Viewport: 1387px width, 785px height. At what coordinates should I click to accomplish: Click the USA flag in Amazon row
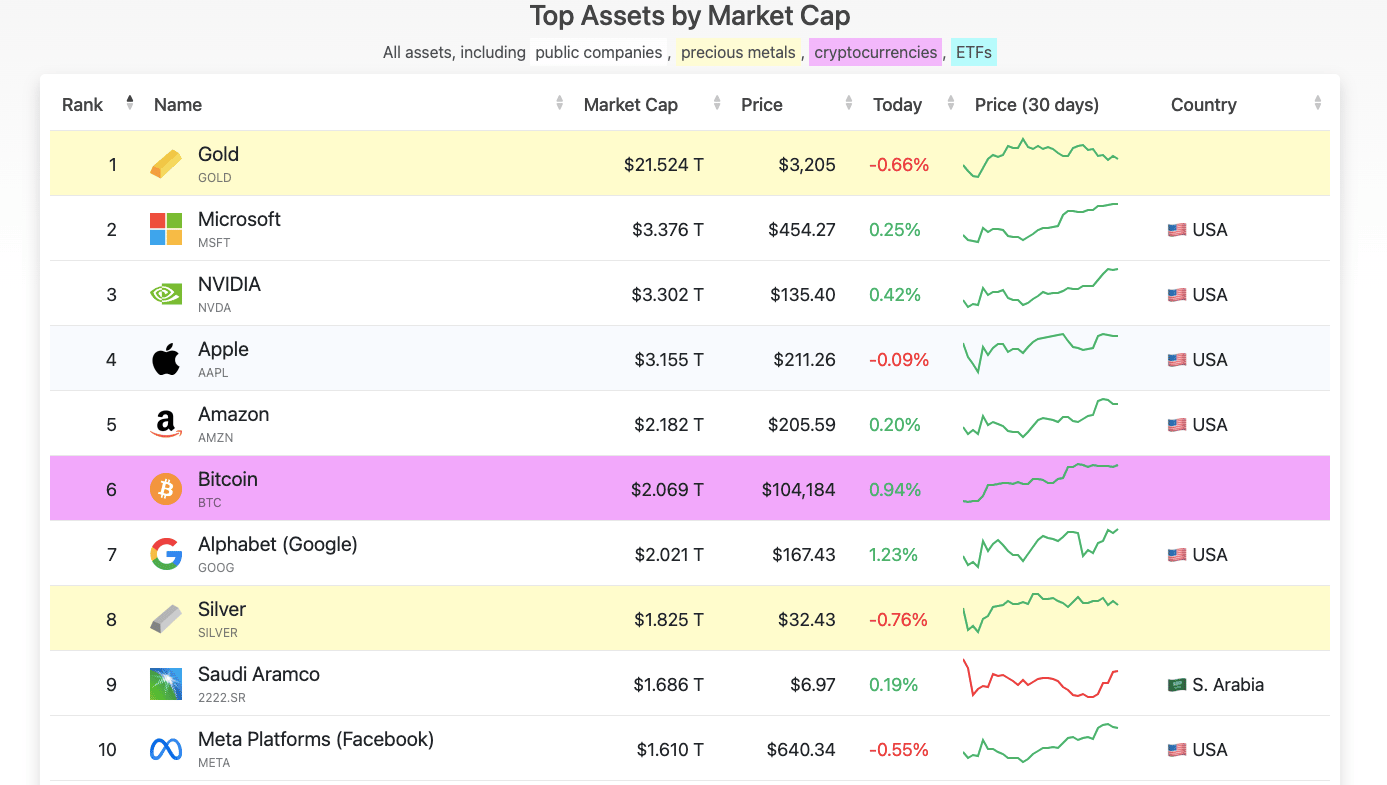tap(1177, 425)
